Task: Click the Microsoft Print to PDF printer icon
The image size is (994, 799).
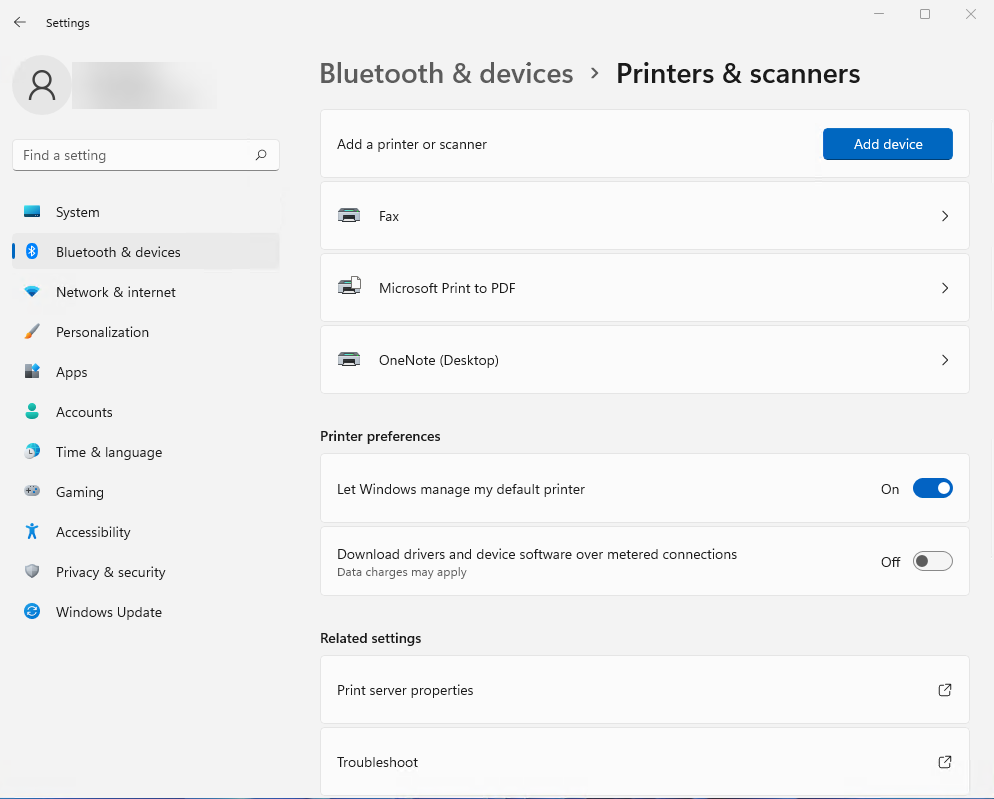Action: [349, 287]
